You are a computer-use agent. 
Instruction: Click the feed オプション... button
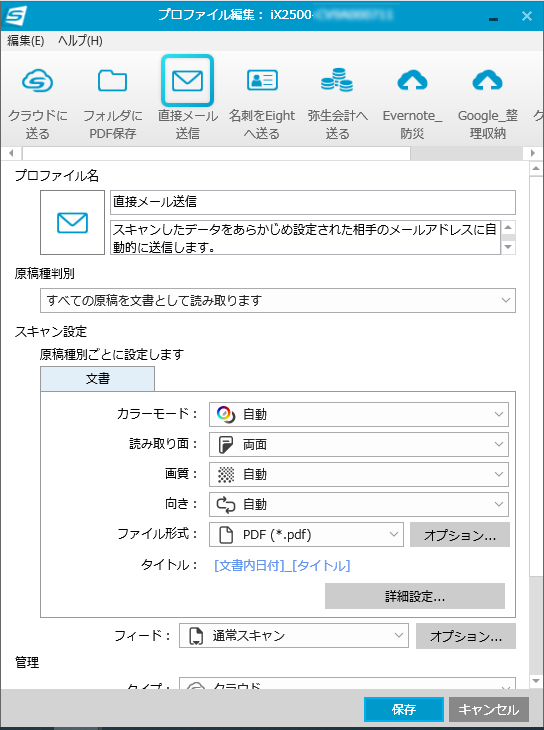click(x=466, y=636)
